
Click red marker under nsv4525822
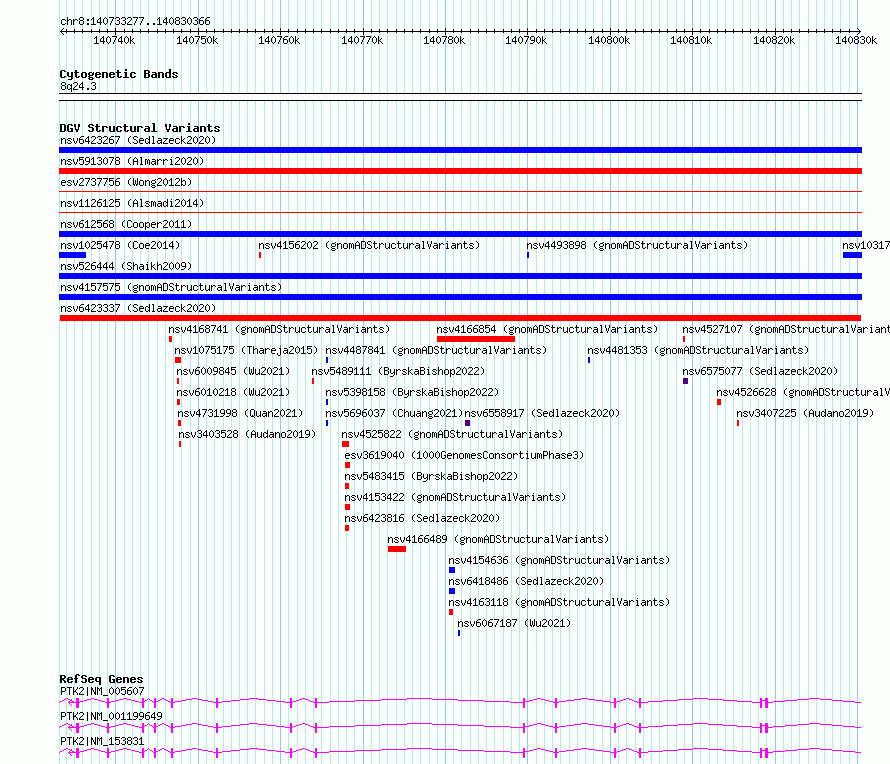345,444
